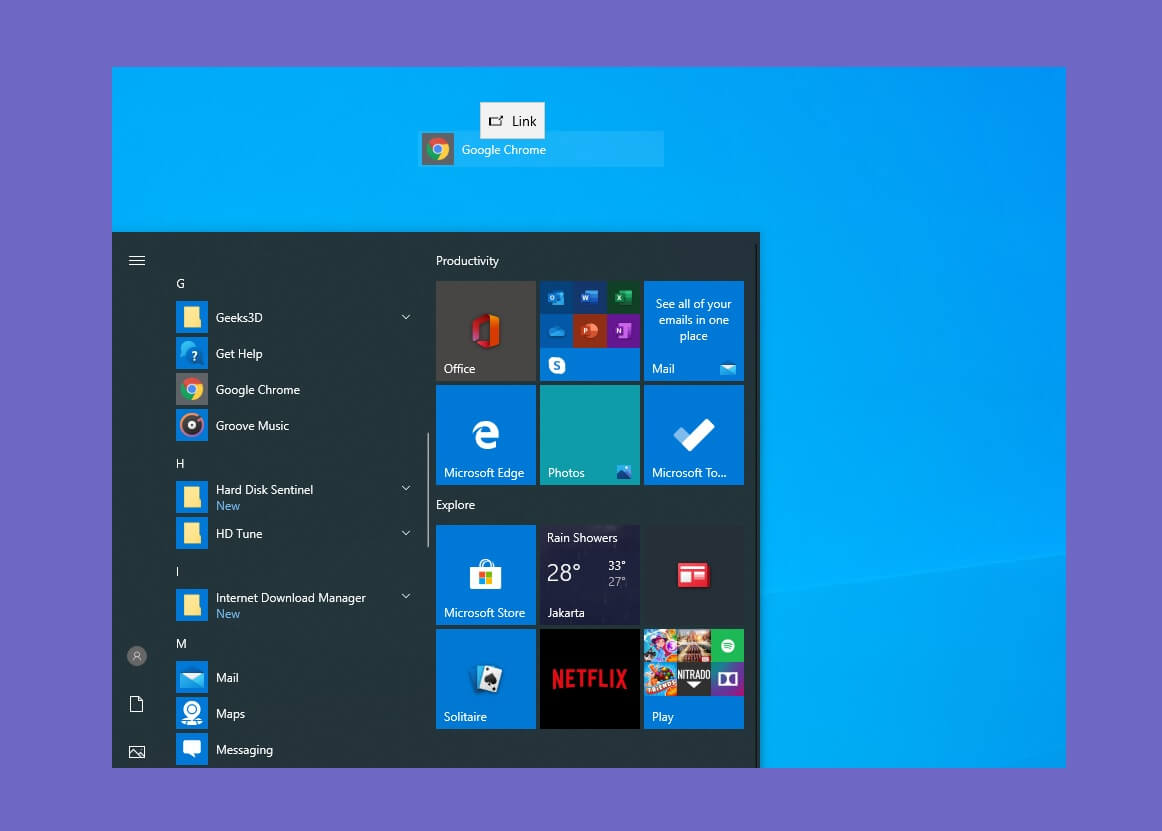Open the top-left game in Play tile
Image resolution: width=1162 pixels, height=831 pixels.
(x=660, y=646)
